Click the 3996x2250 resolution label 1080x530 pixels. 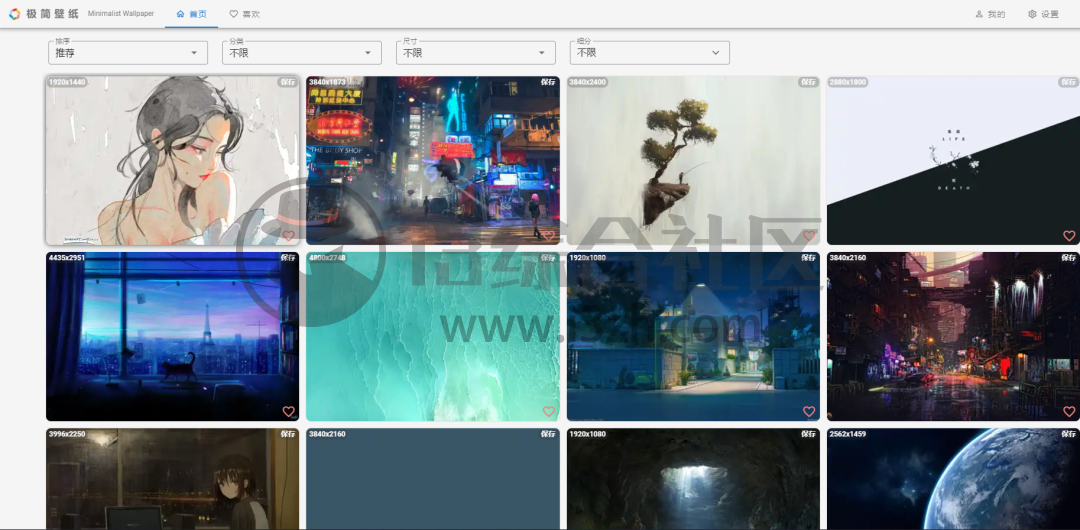pyautogui.click(x=67, y=434)
